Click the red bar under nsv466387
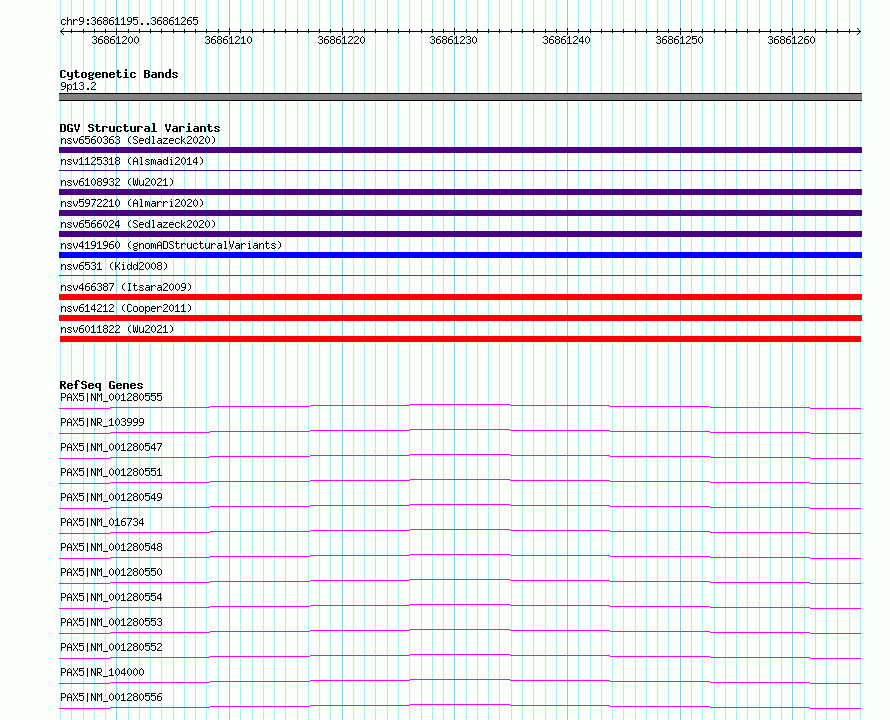The width and height of the screenshot is (890, 720). coord(460,298)
